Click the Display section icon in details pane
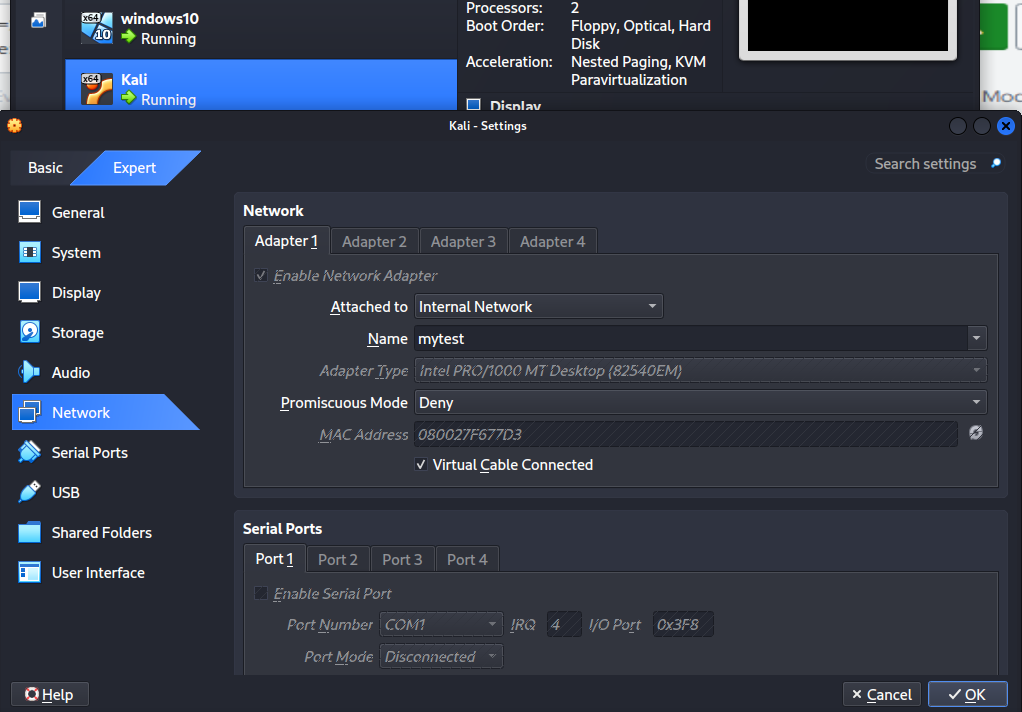Screen dimensions: 1022x712 point(474,105)
